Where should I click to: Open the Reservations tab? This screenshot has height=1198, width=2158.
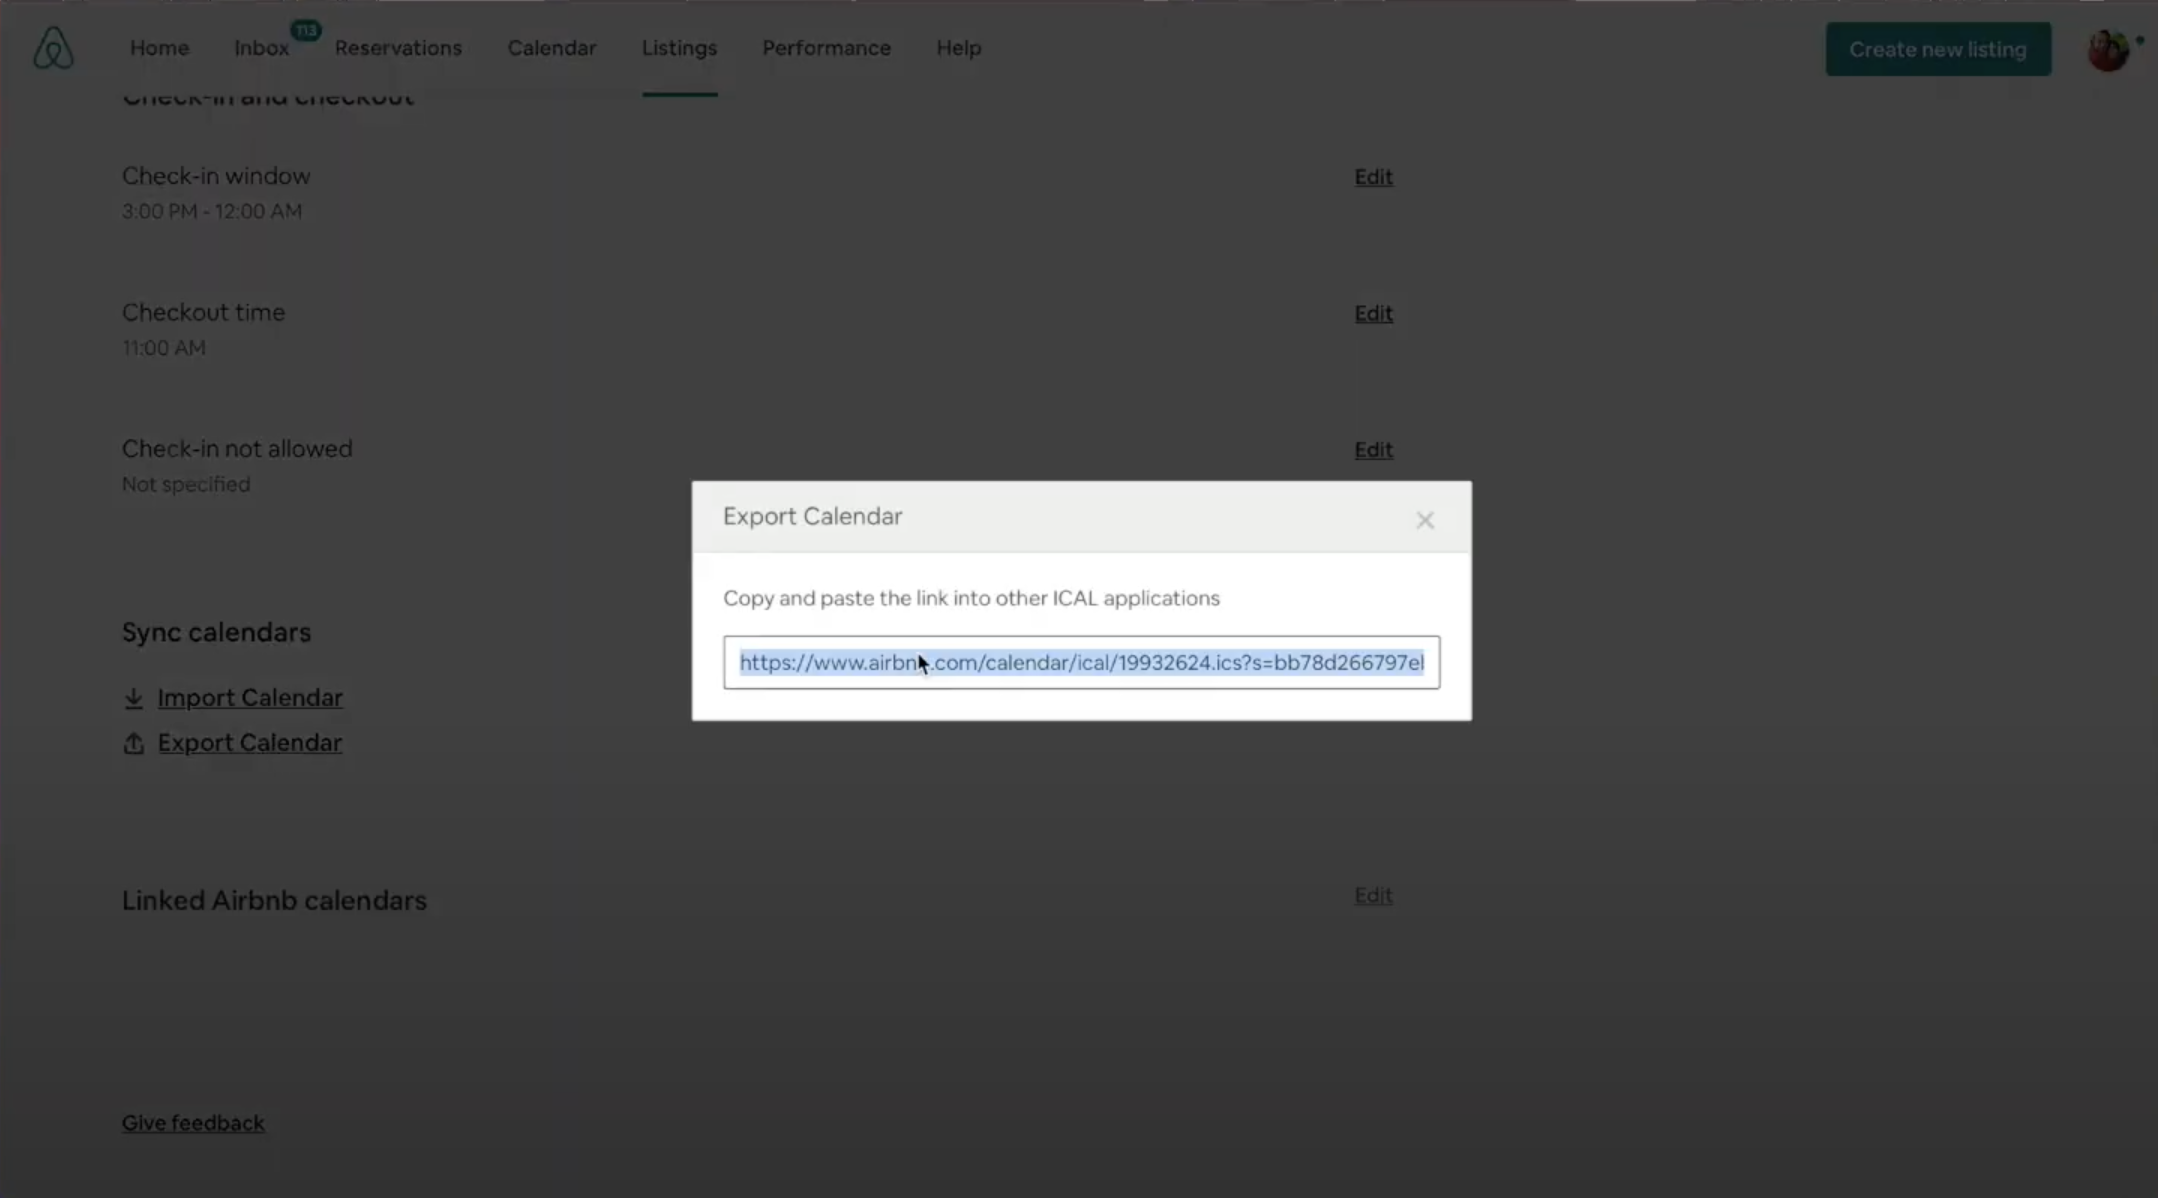[x=398, y=48]
